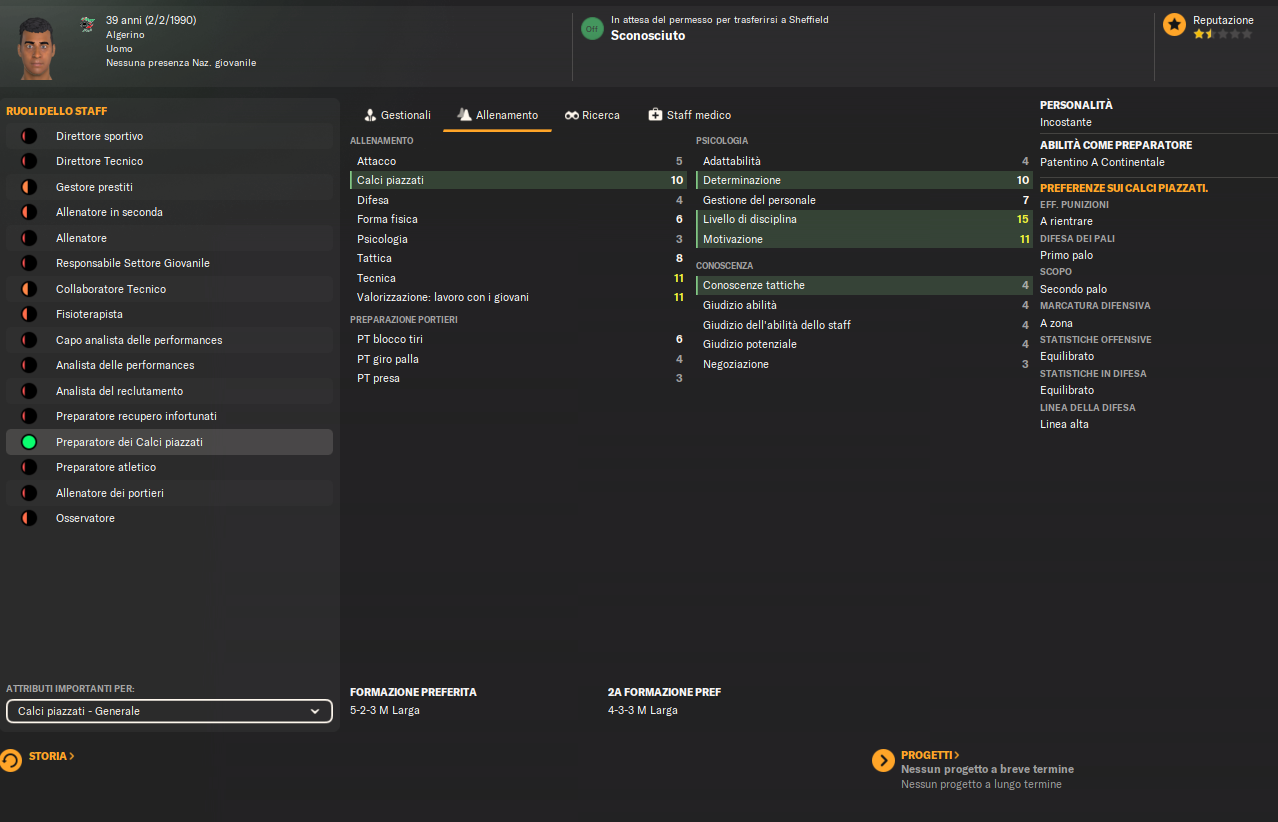Click the Storia circular arrow icon
Viewport: 1278px width, 822px height.
point(11,760)
